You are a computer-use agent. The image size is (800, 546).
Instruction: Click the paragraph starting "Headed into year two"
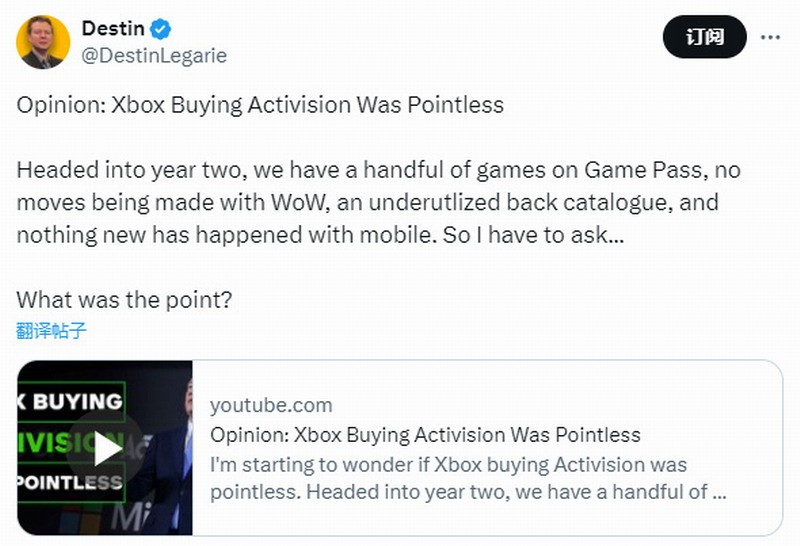click(378, 171)
